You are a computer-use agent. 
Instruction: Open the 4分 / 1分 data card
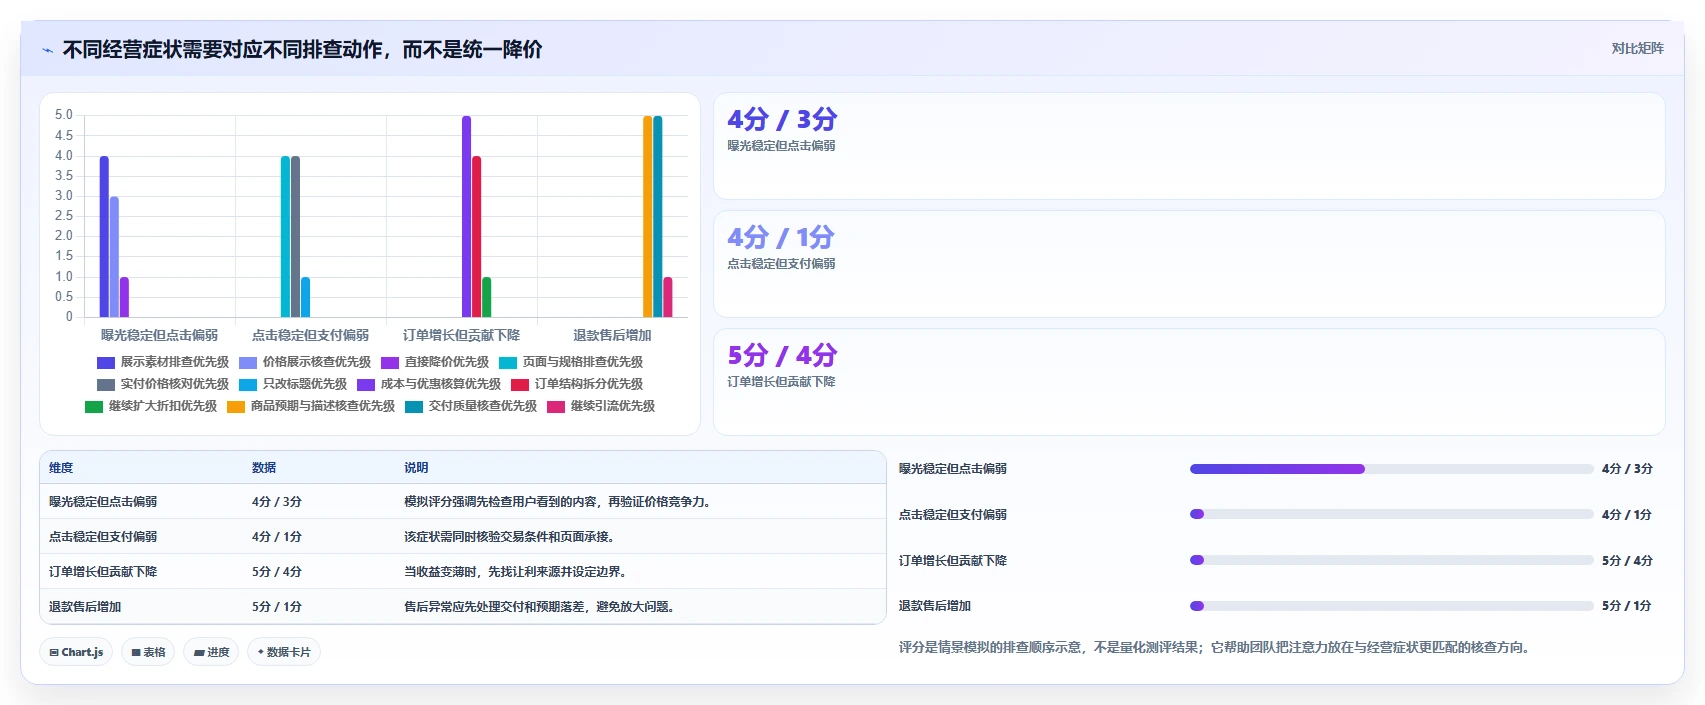pos(1189,264)
